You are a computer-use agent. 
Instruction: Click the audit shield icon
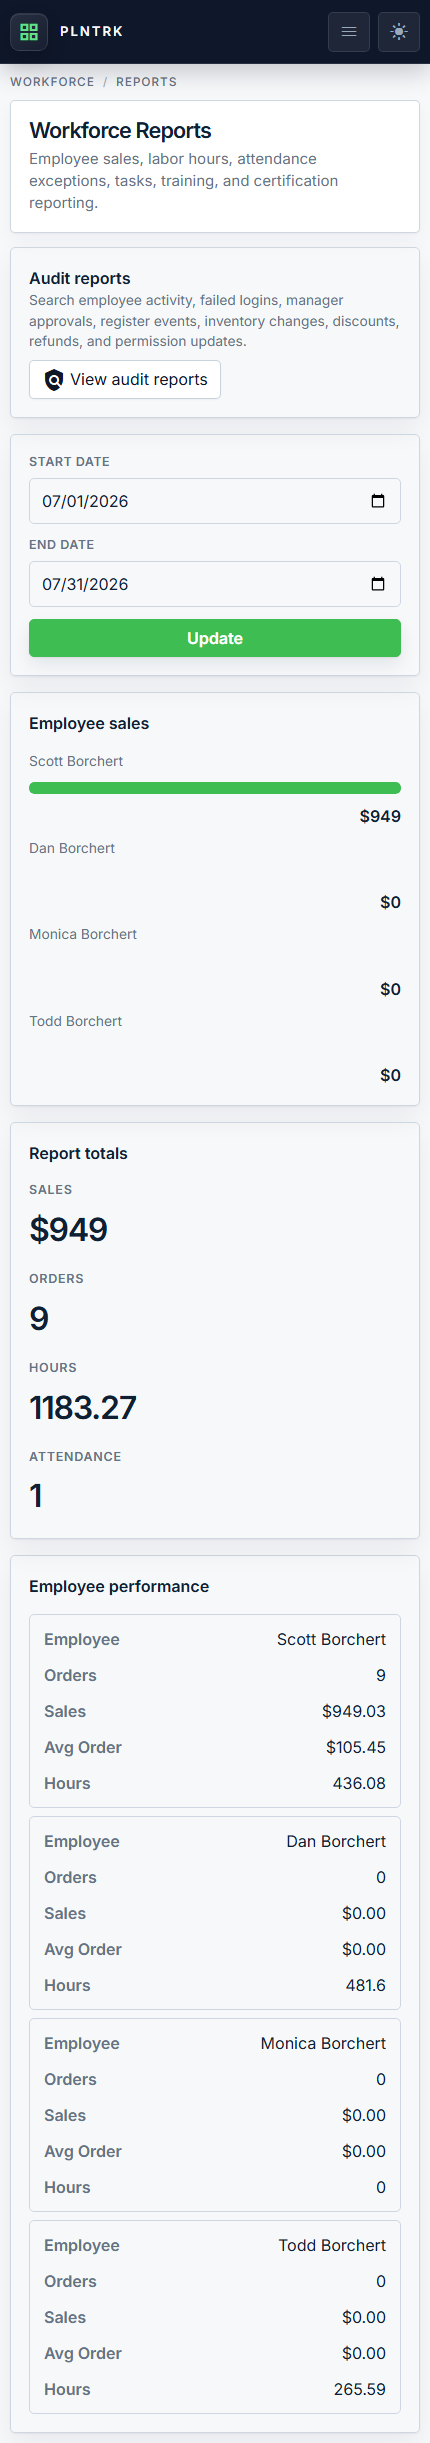[54, 380]
